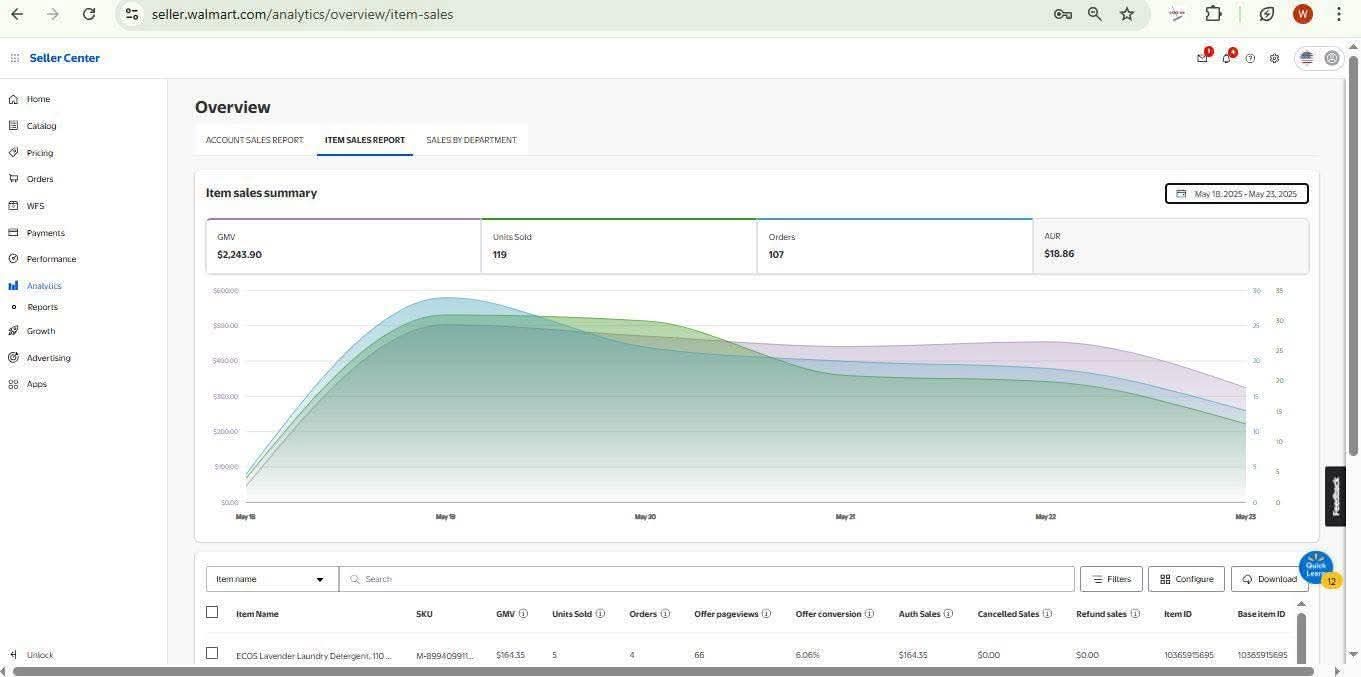This screenshot has width=1361, height=677.
Task: Expand the Item name search dropdown
Action: point(272,579)
